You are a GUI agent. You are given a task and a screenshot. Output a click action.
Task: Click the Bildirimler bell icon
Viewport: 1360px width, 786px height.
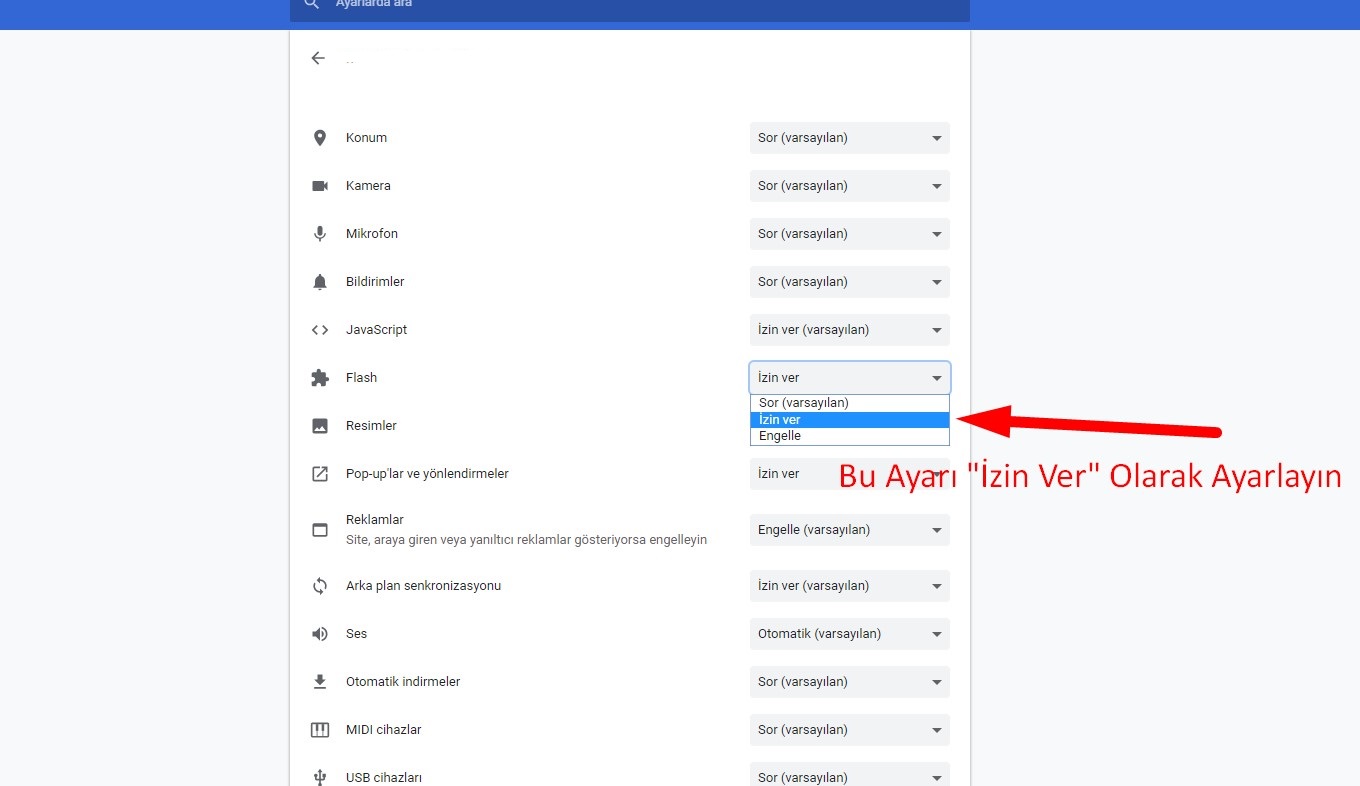[x=320, y=282]
